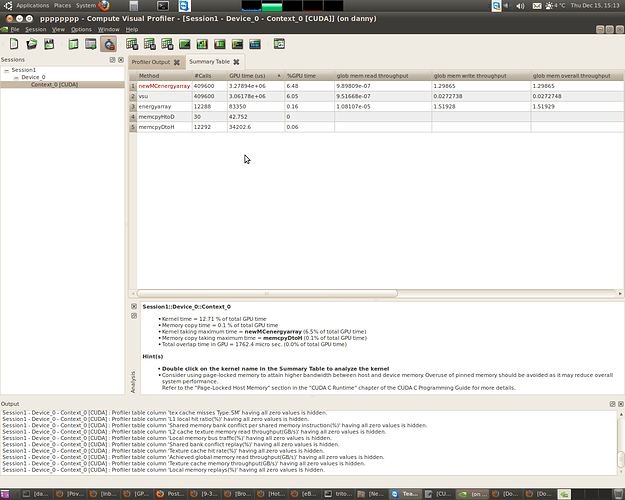The width and height of the screenshot is (625, 500).
Task: Select the Device_0 label in tree
Action: click(x=33, y=77)
